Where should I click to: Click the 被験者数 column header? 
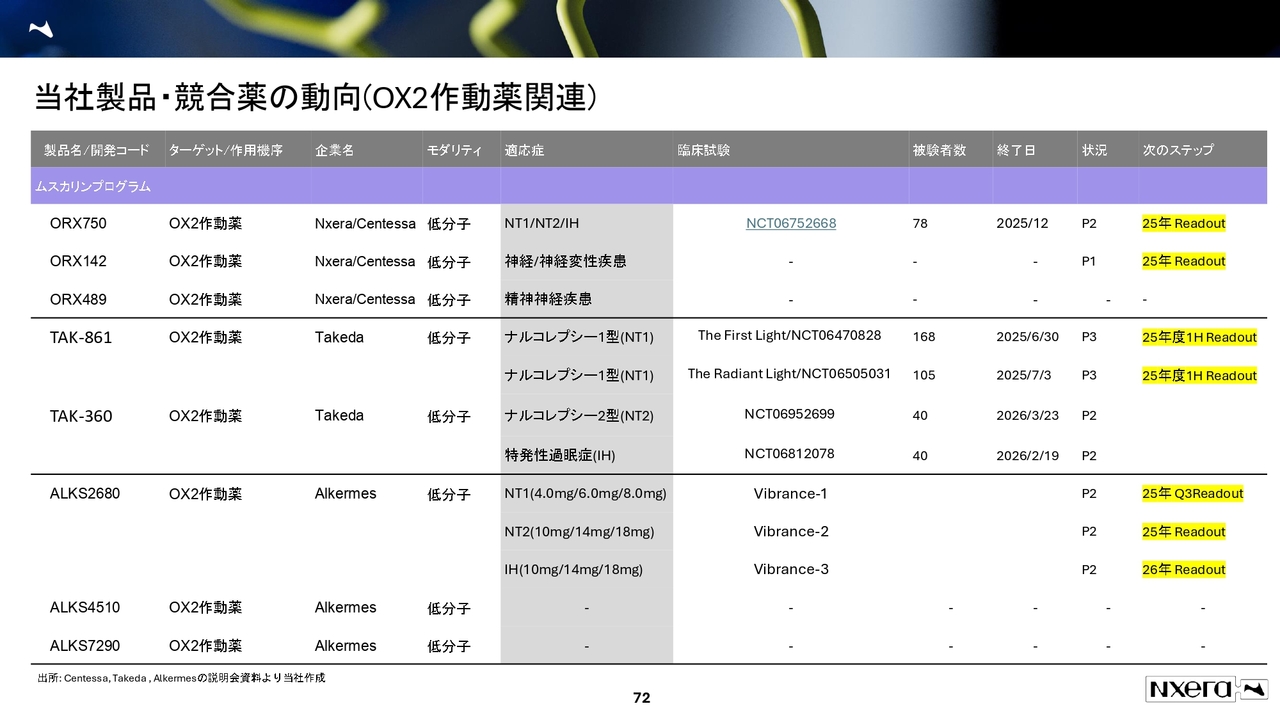939,150
